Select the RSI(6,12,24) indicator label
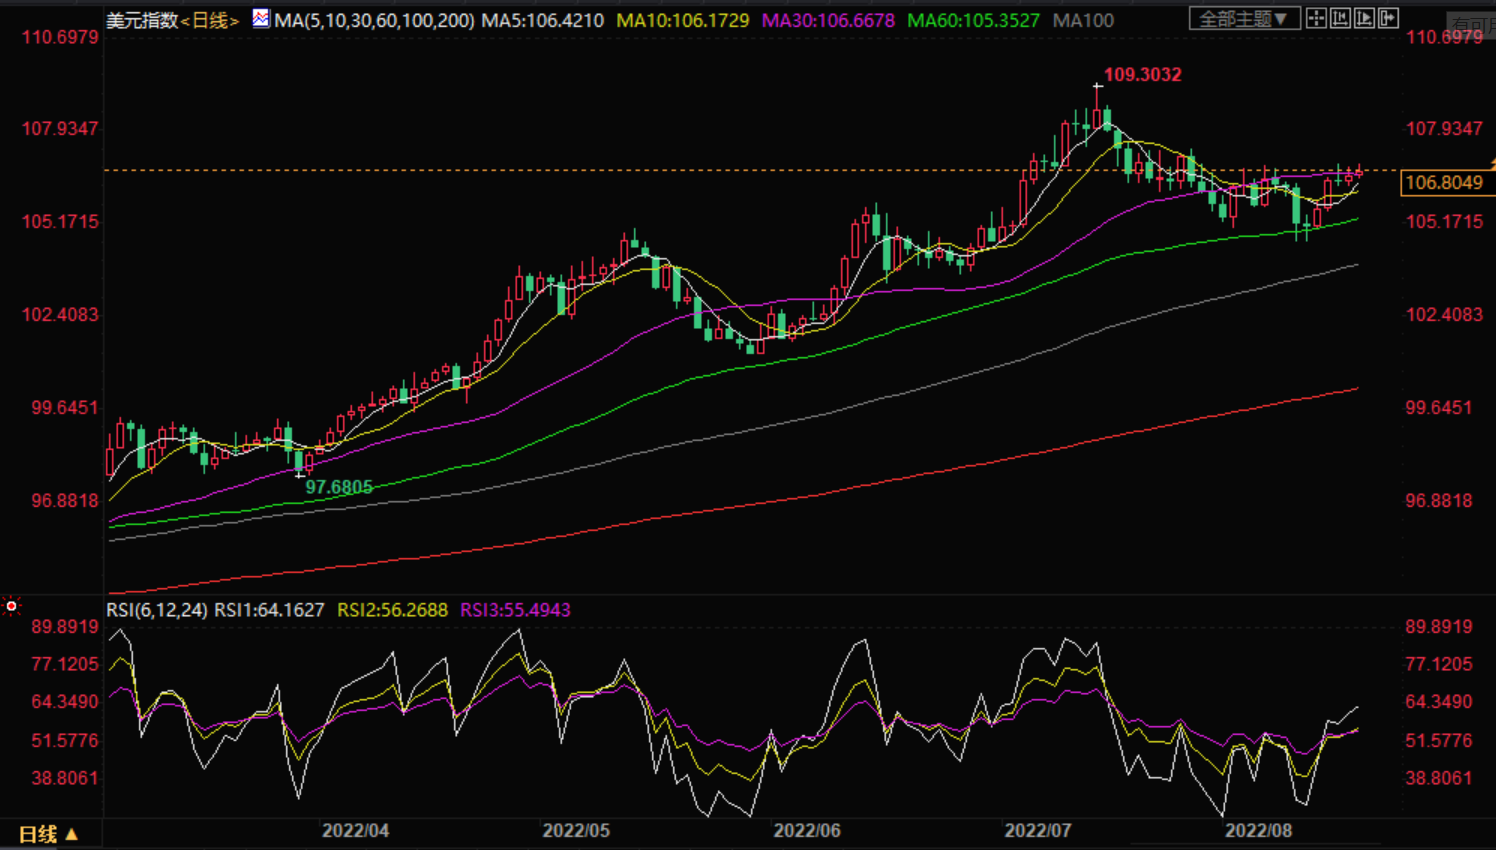 [x=158, y=610]
